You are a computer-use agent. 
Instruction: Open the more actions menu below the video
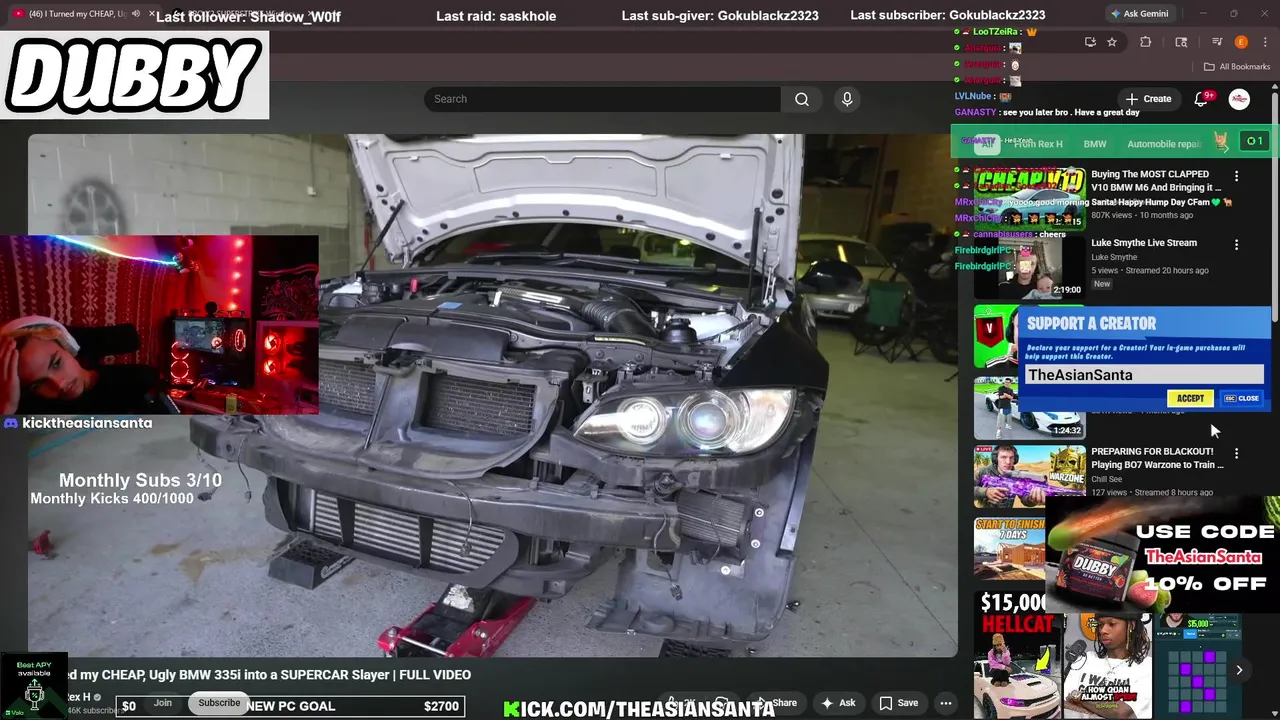[945, 703]
